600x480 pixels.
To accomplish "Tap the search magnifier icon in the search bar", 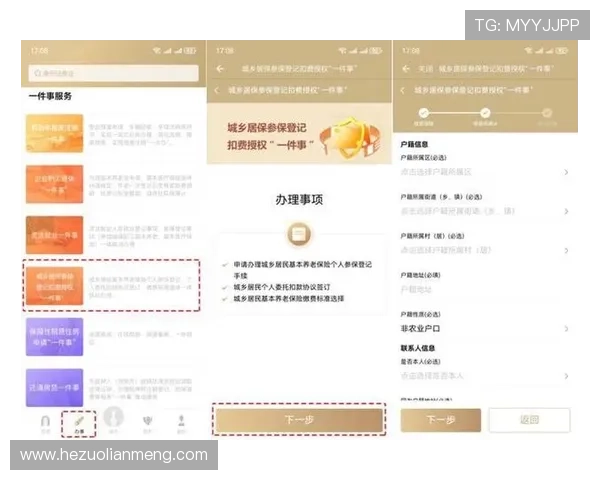I will click(x=38, y=73).
